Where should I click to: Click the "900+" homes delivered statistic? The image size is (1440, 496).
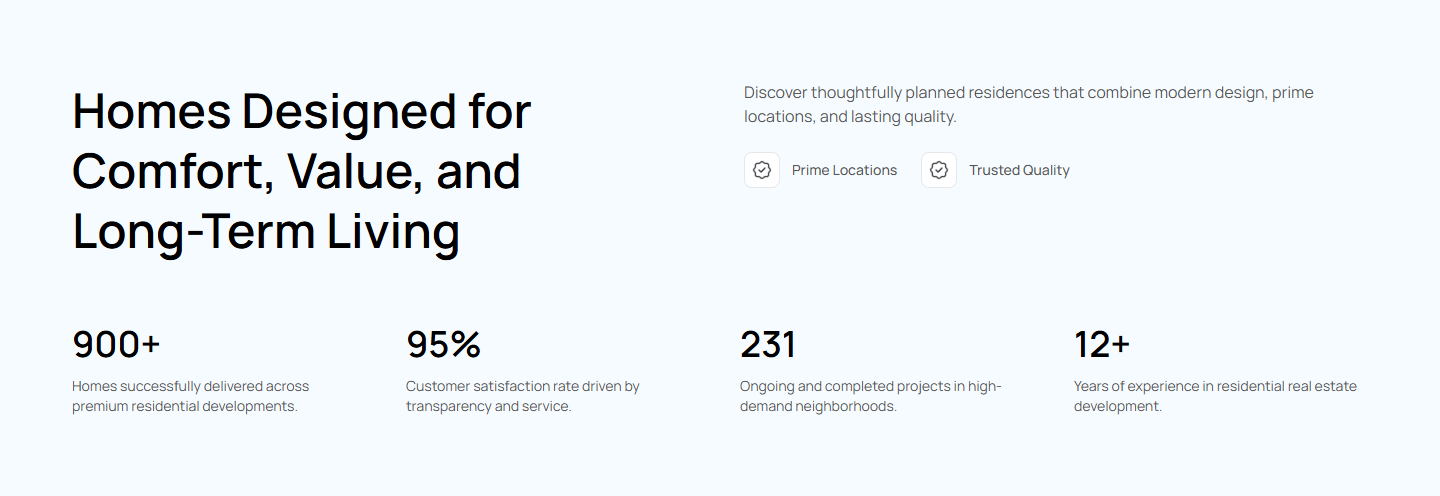[x=116, y=344]
